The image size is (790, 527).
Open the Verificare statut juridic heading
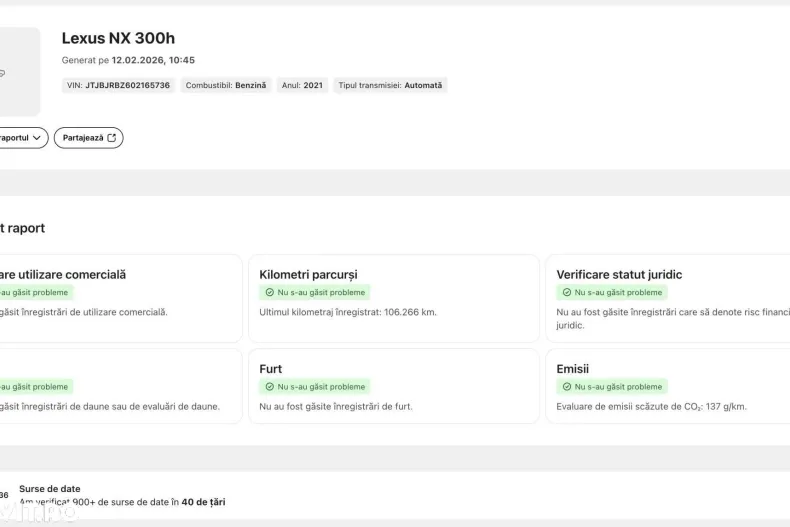coord(619,274)
